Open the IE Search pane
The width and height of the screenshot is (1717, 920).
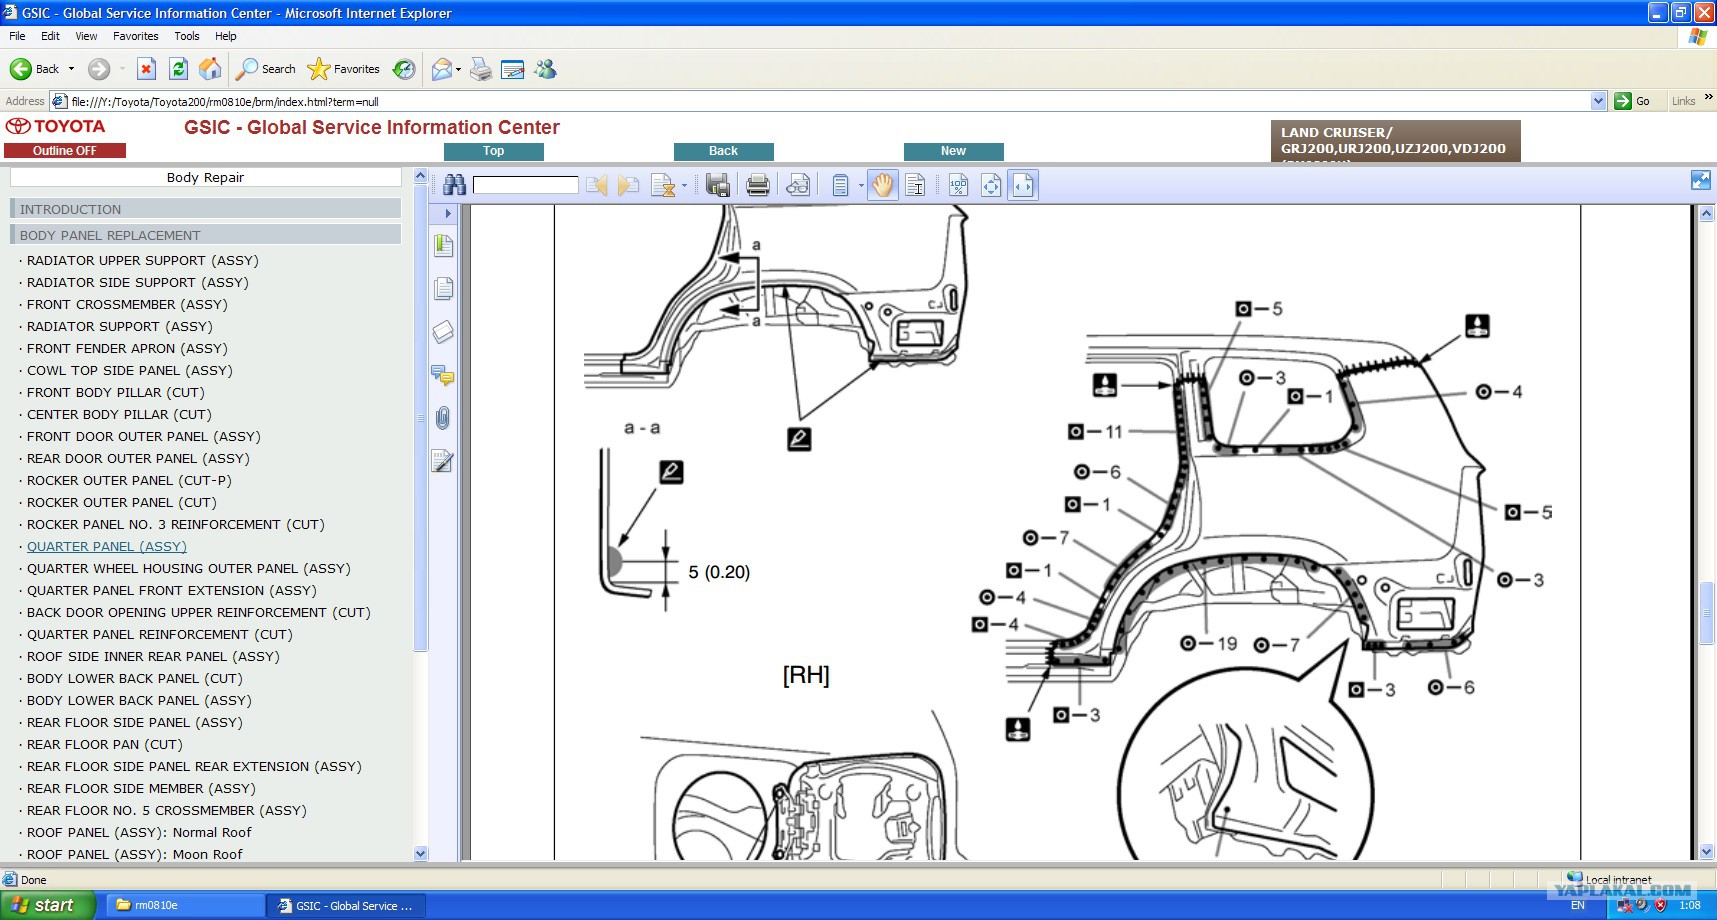[266, 69]
